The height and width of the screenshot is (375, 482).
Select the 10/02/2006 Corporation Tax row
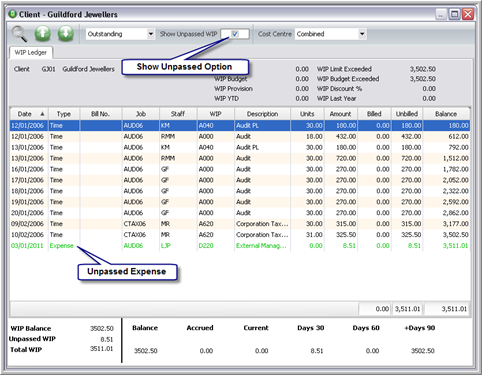(x=240, y=235)
